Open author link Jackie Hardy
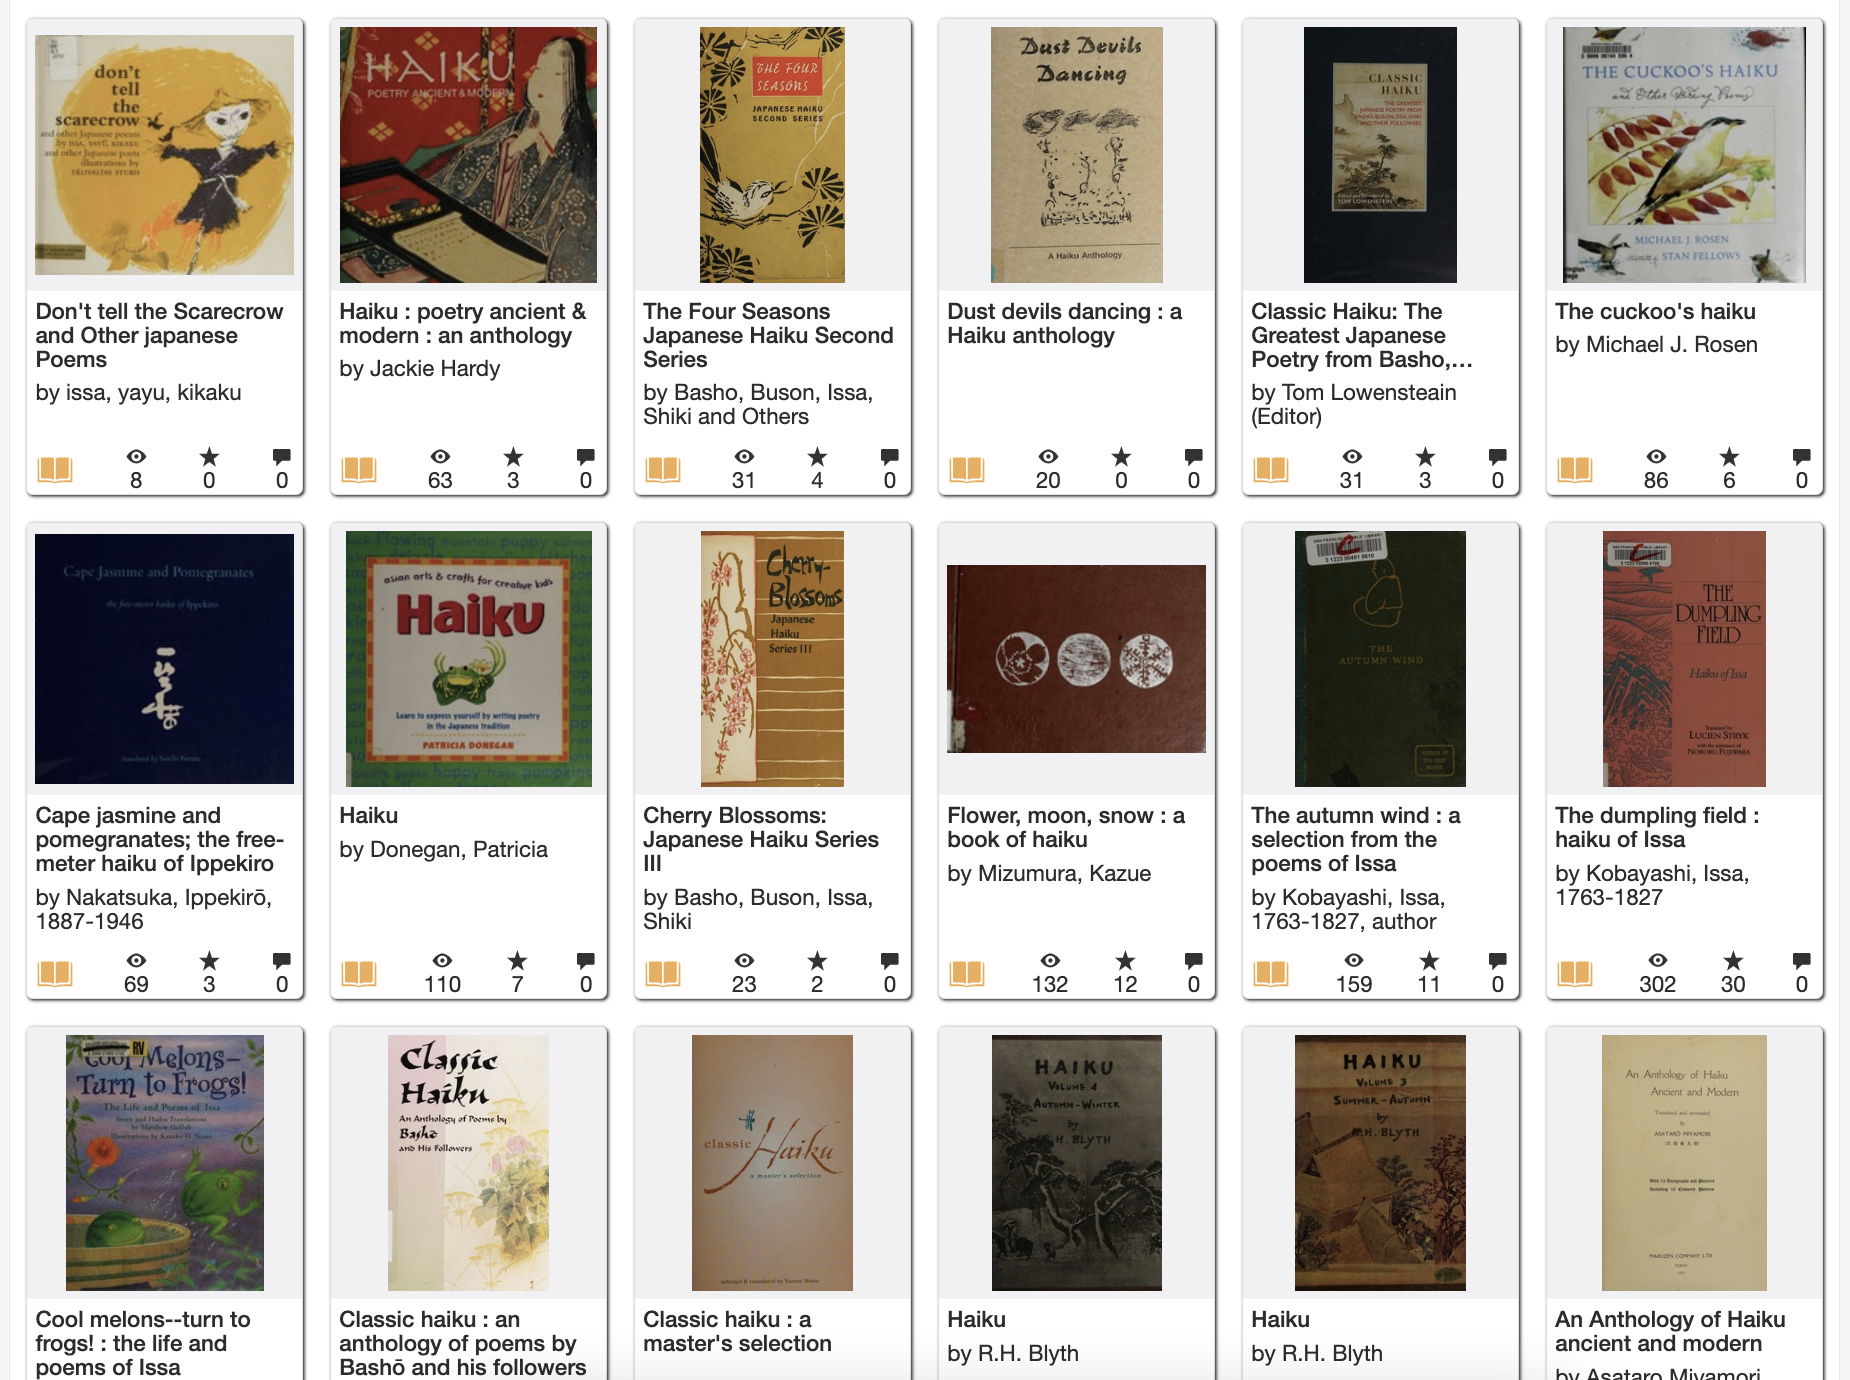1850x1380 pixels. [434, 369]
